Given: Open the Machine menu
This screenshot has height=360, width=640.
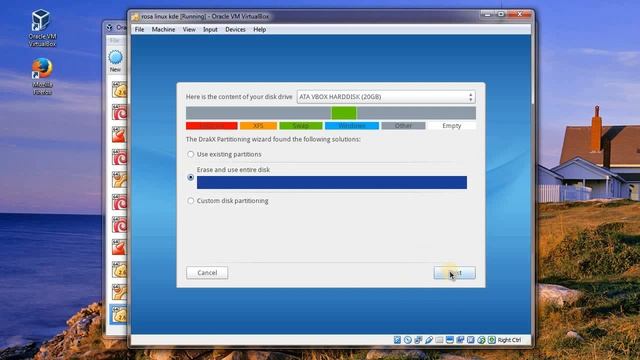Looking at the screenshot, I should pos(163,29).
